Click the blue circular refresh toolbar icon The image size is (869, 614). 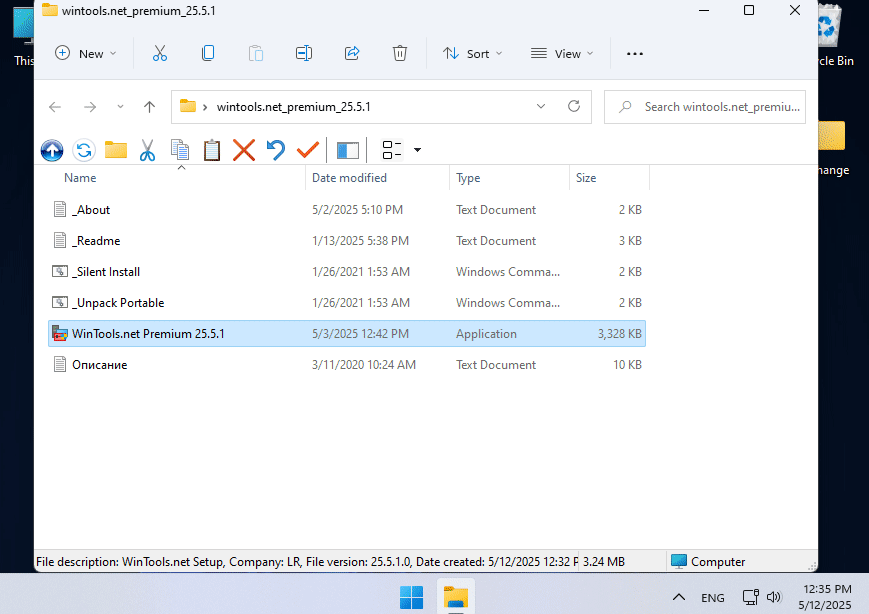coord(84,150)
